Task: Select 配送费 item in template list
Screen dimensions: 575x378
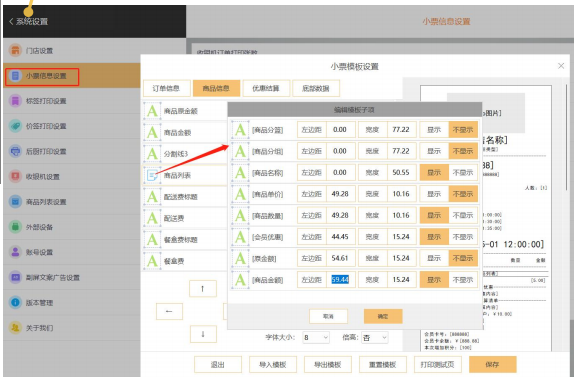Action: (x=185, y=218)
